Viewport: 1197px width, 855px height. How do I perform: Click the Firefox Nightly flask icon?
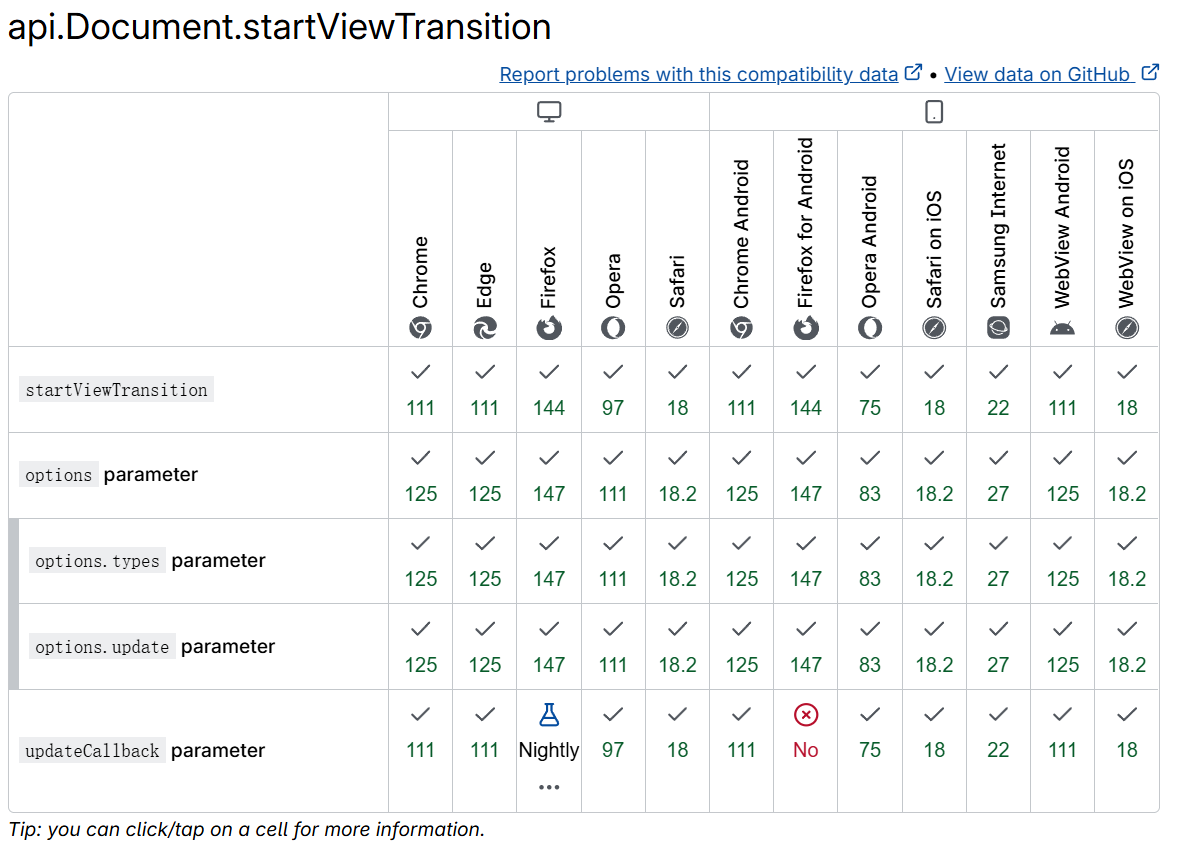tap(549, 714)
